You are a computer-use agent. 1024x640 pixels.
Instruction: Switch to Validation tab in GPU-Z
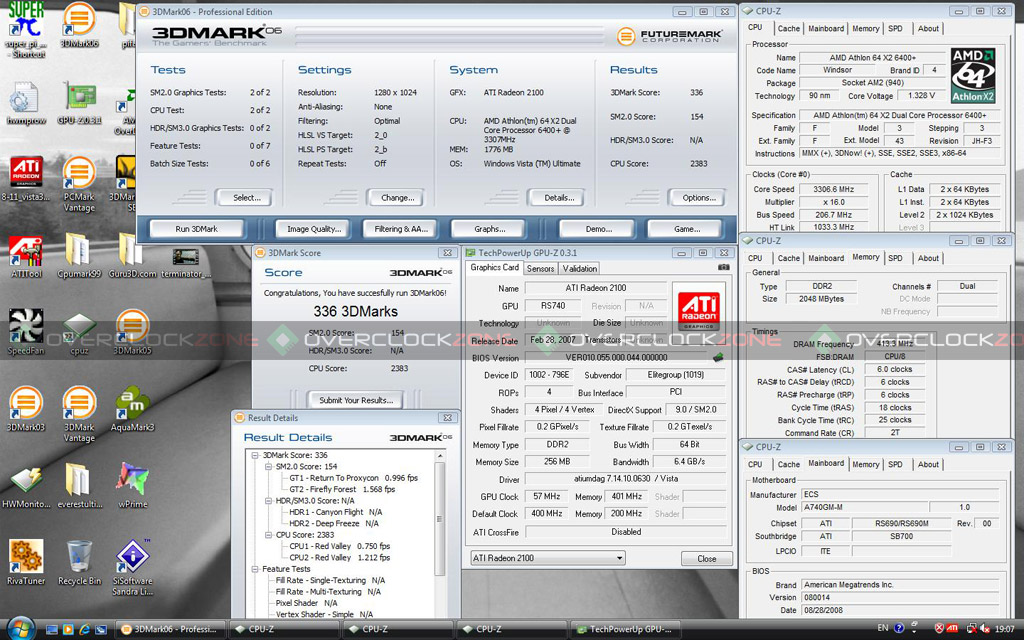(x=579, y=268)
